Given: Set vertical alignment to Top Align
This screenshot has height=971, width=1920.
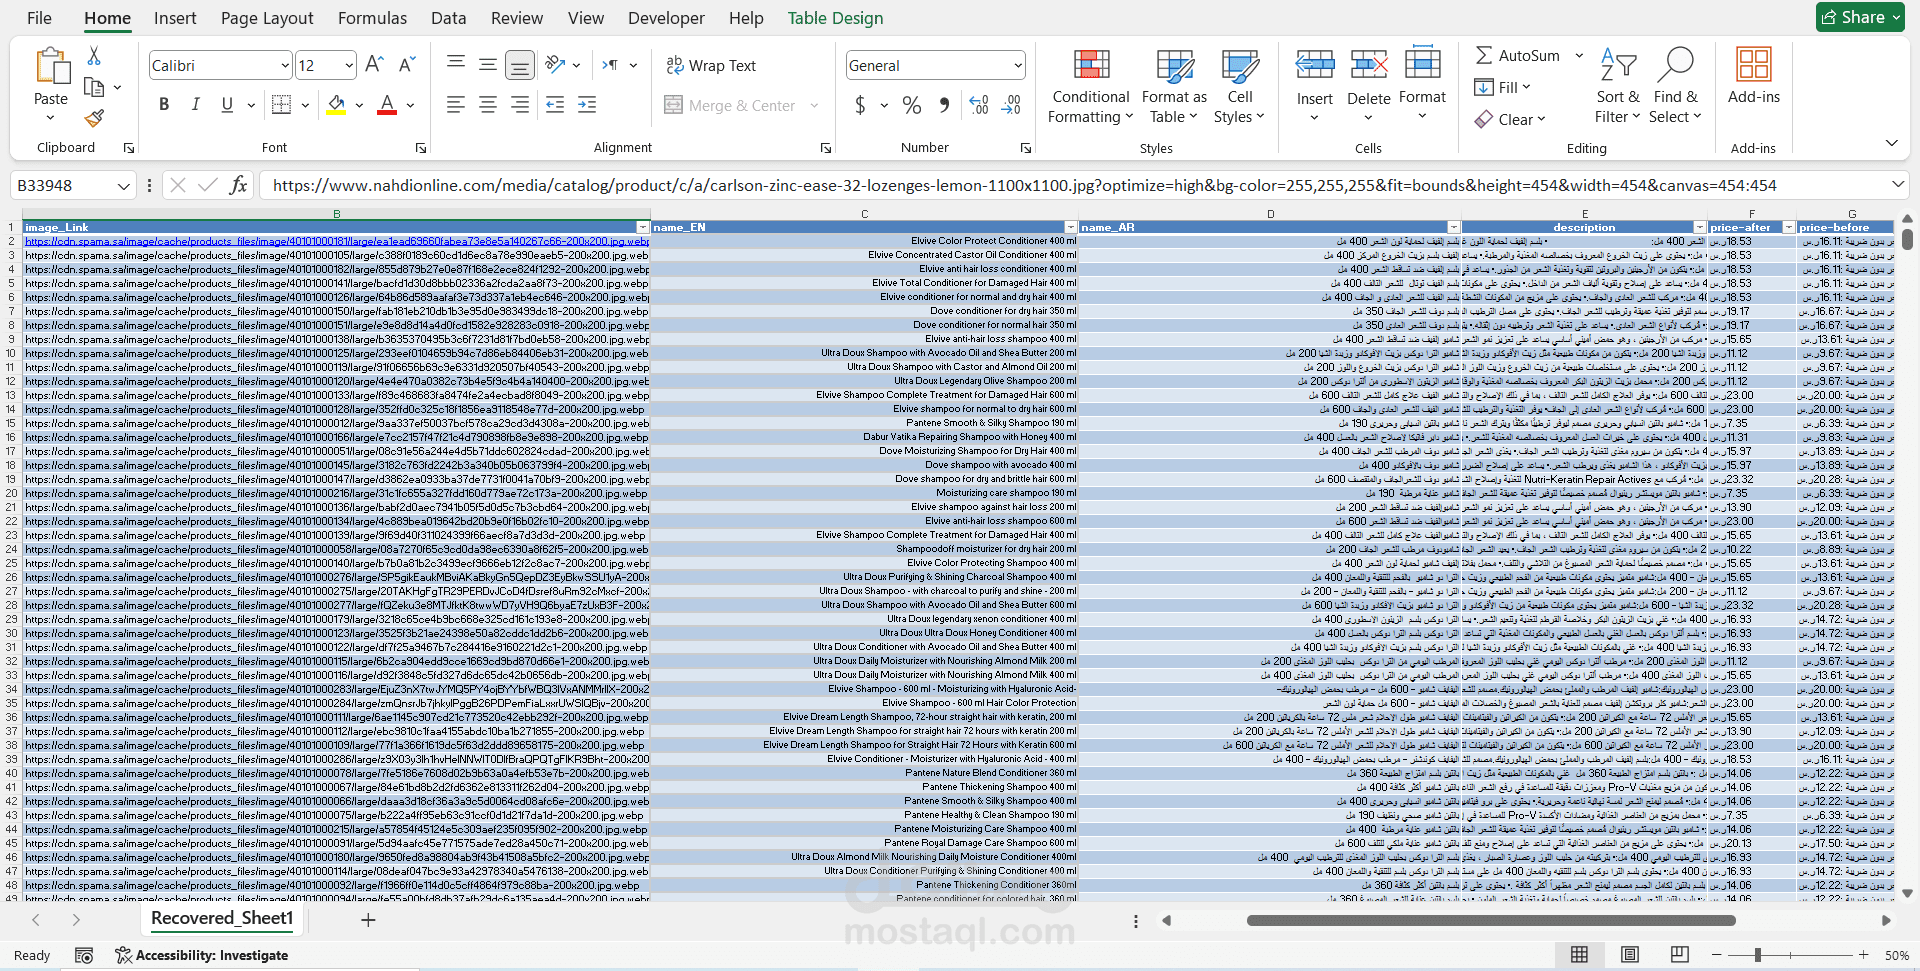Looking at the screenshot, I should tap(456, 65).
